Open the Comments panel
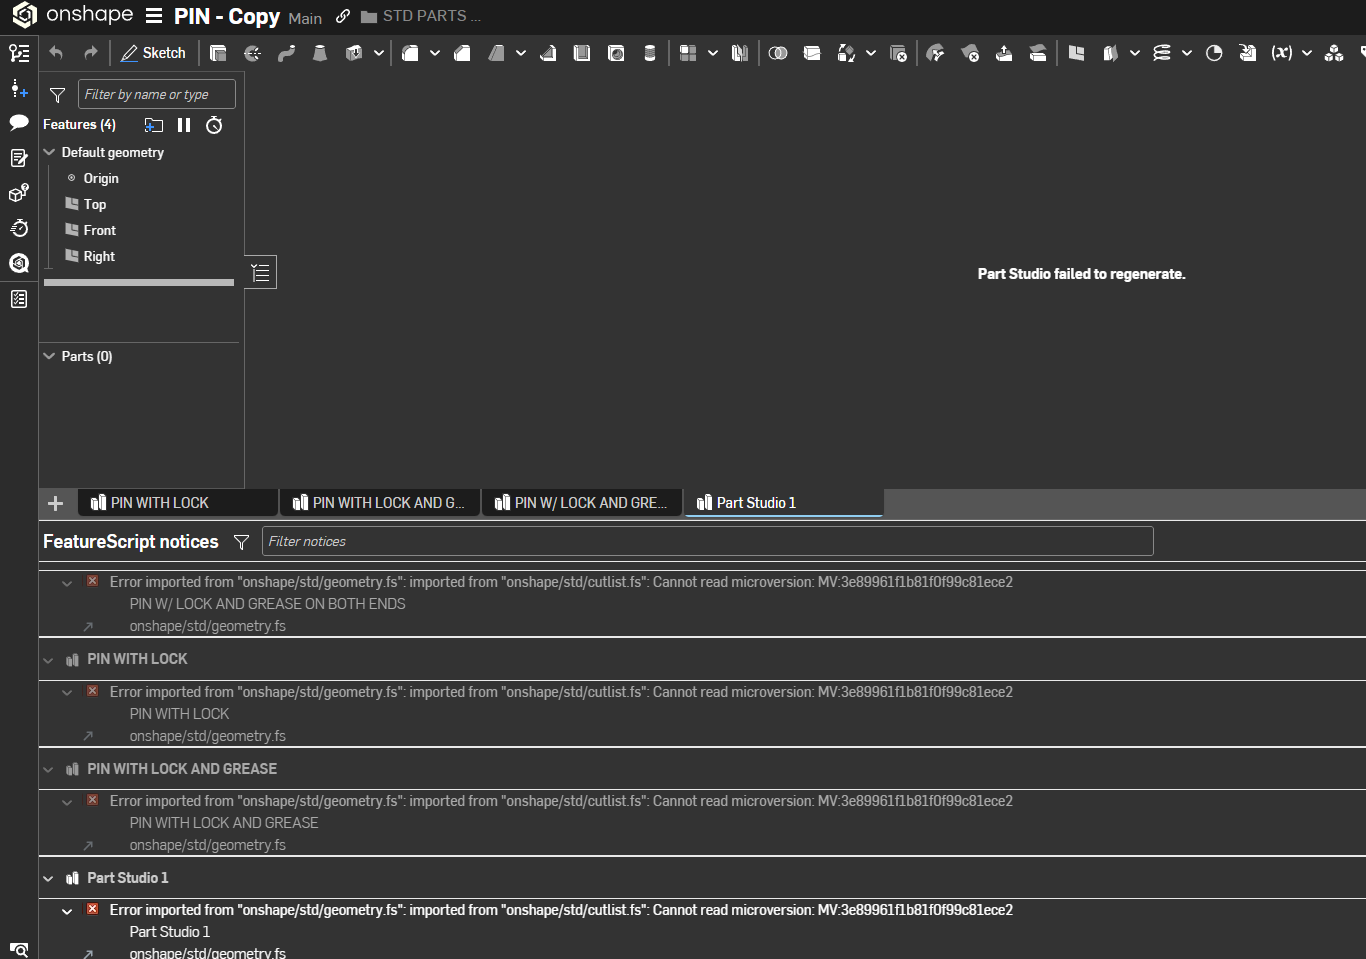 tap(19, 123)
